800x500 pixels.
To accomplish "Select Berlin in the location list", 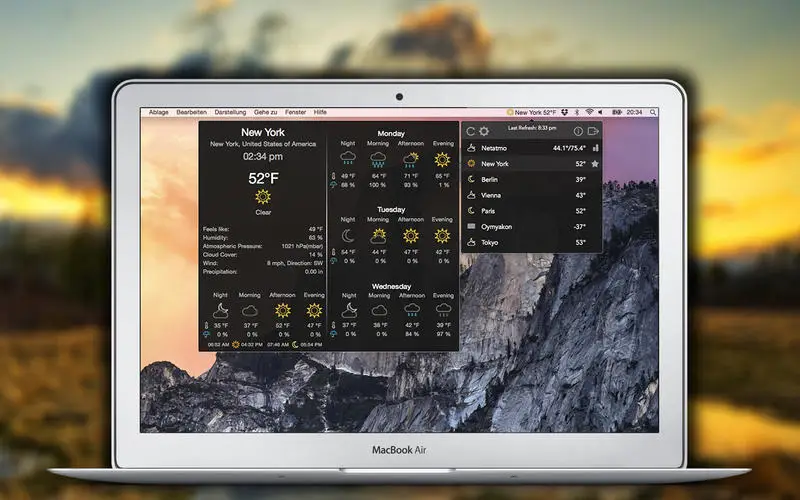I will pos(532,180).
